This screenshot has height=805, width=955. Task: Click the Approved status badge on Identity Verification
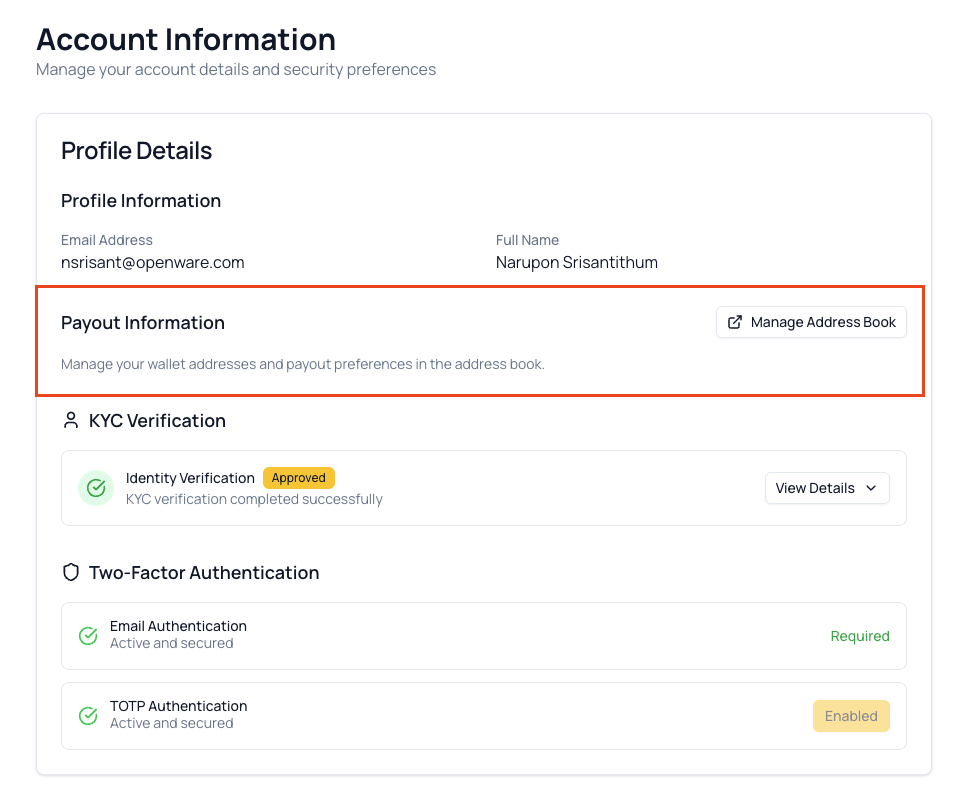click(x=299, y=478)
